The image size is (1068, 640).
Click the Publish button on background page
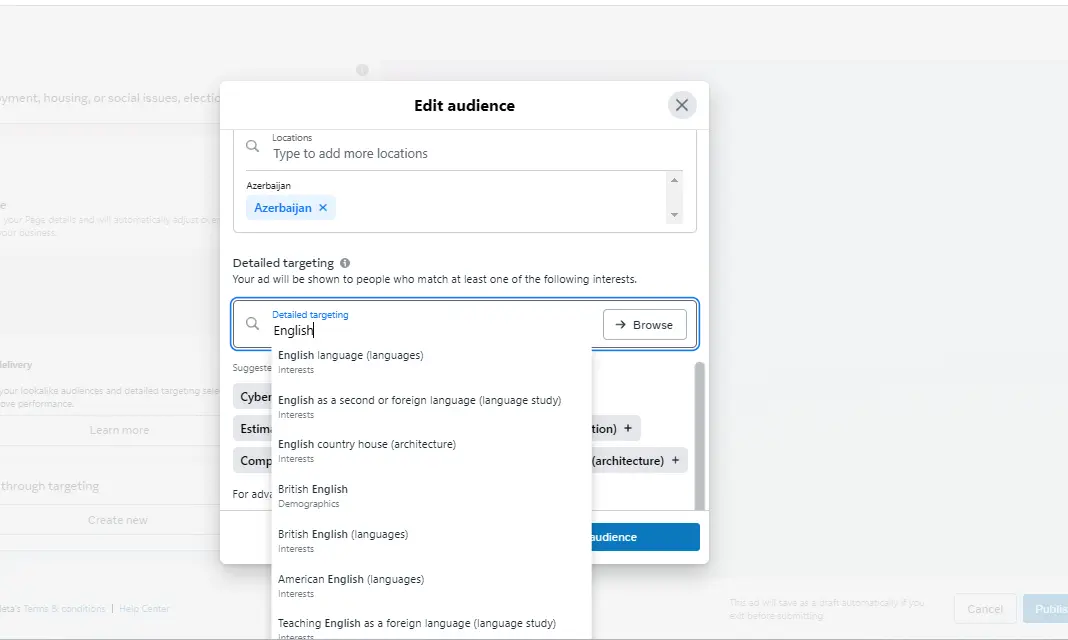(x=1046, y=609)
